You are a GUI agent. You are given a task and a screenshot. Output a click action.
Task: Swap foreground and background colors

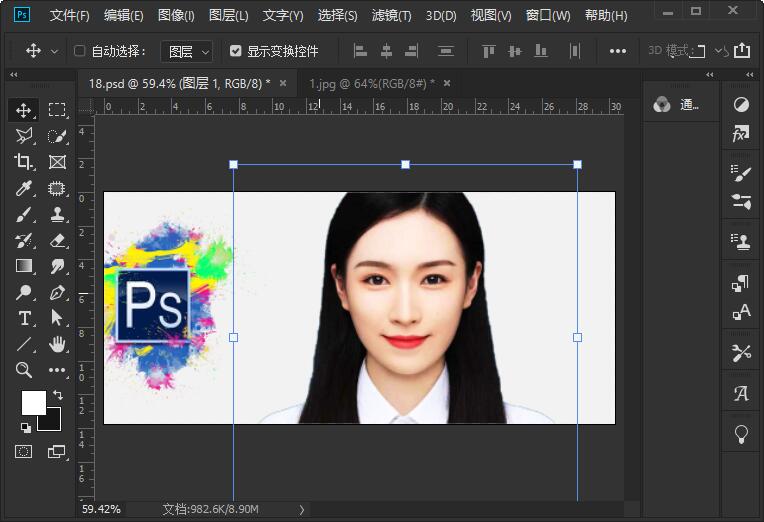57,394
